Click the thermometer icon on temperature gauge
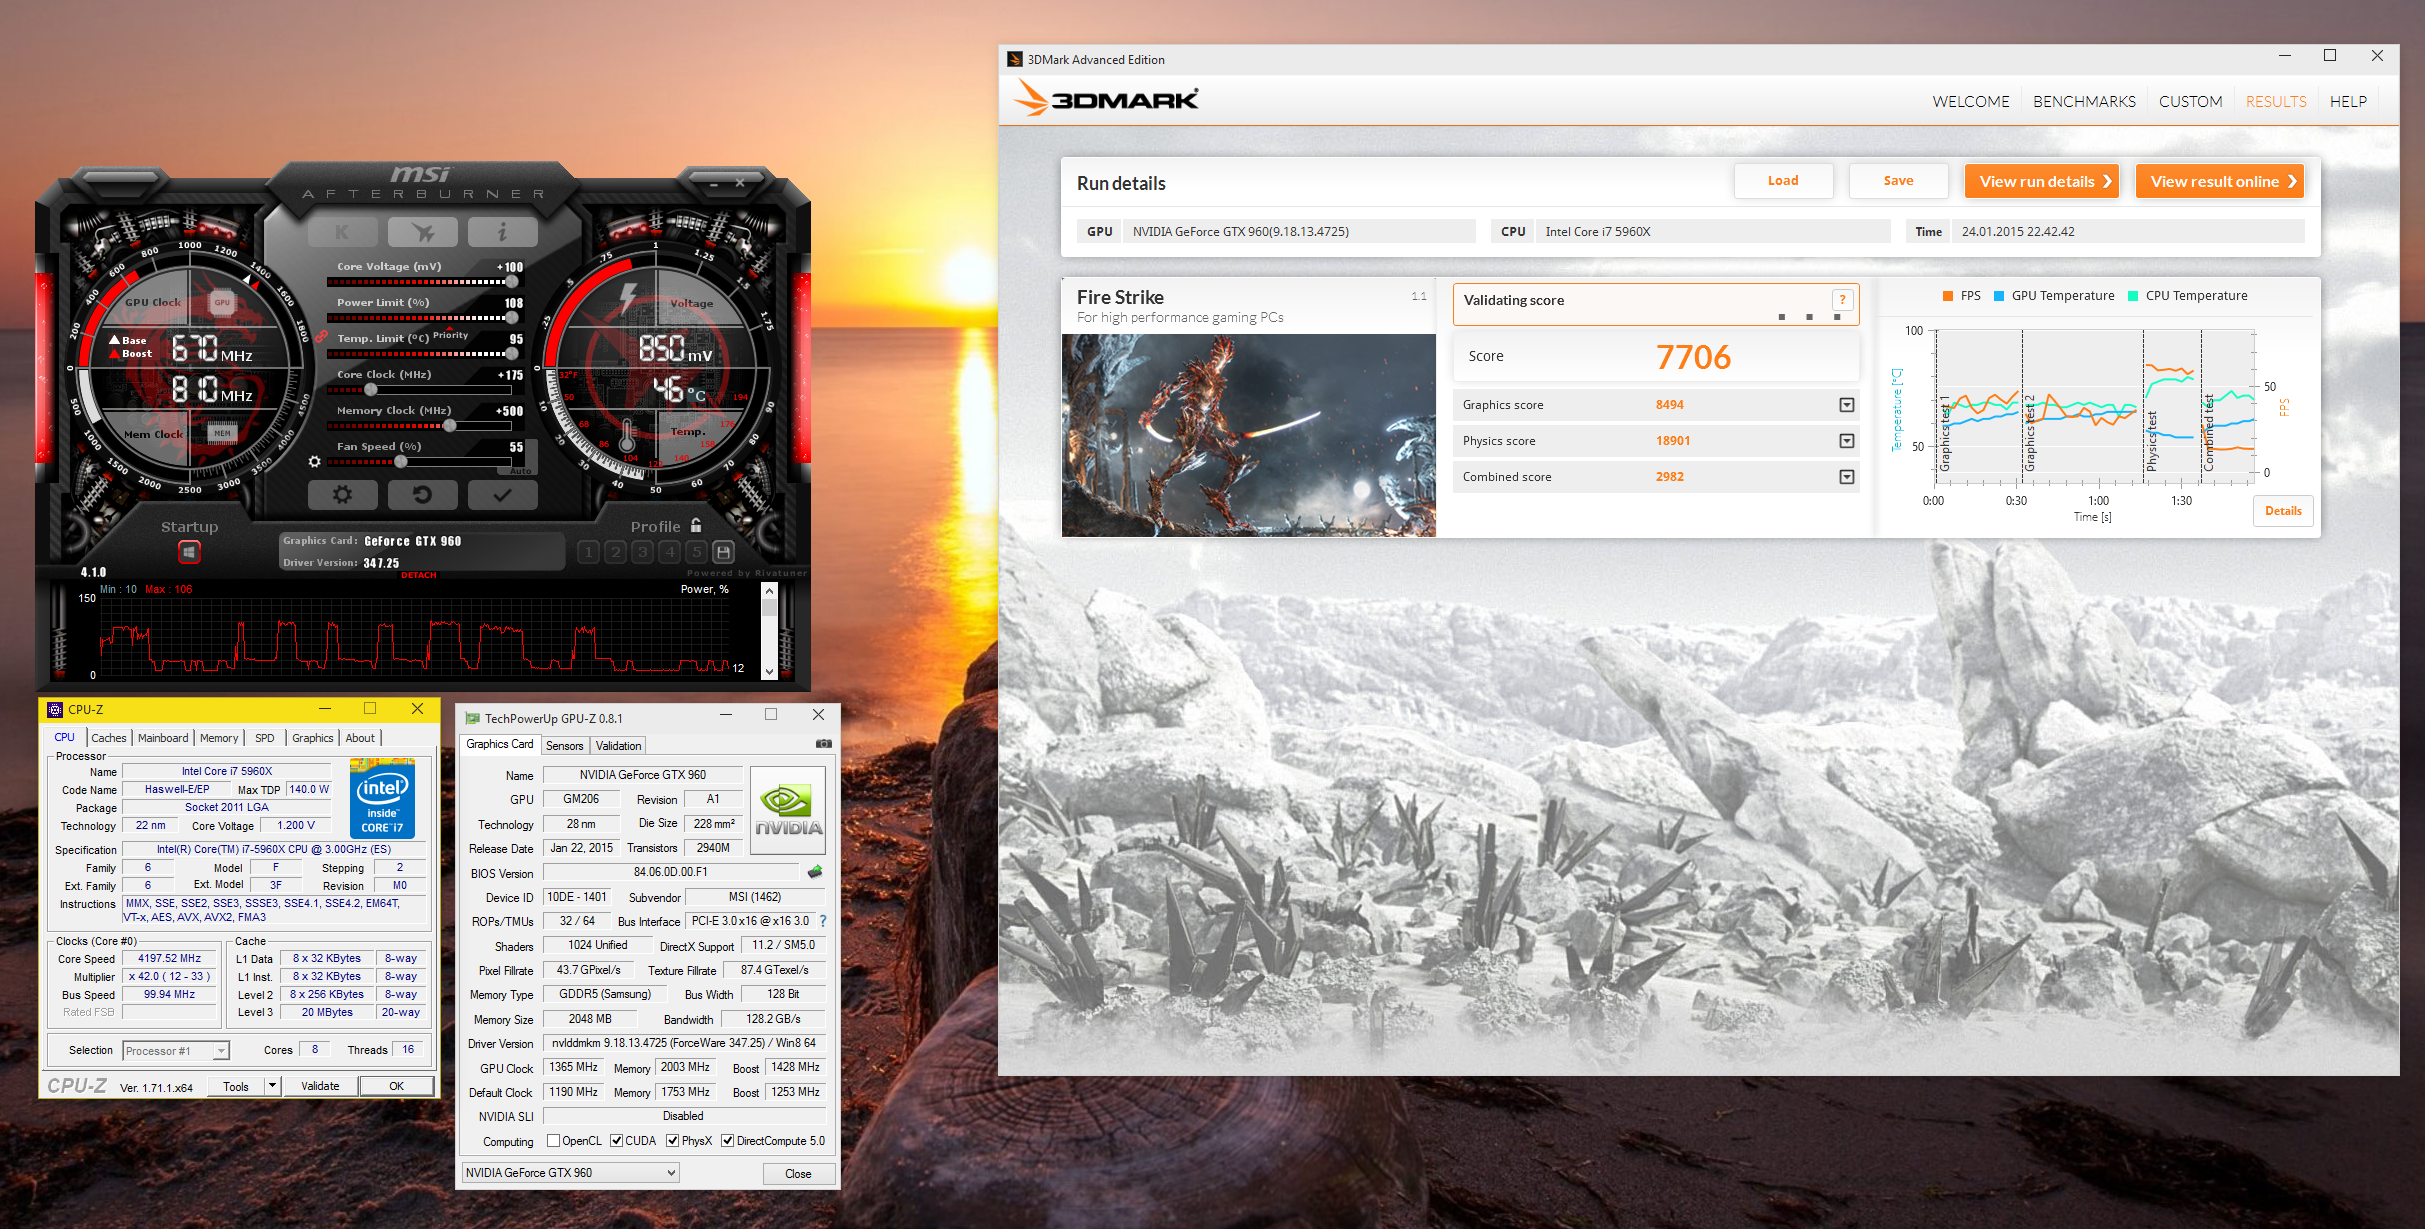Image resolution: width=2425 pixels, height=1229 pixels. 627,435
